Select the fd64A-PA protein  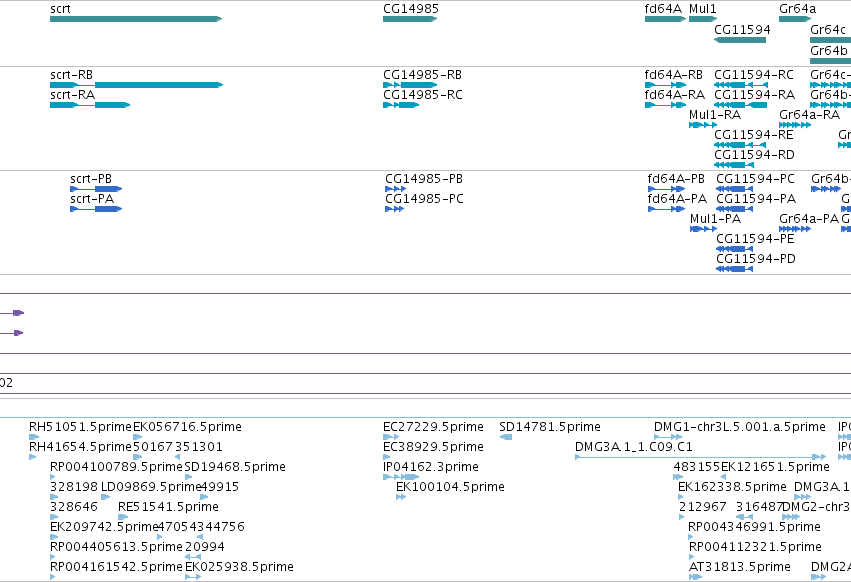pos(666,209)
